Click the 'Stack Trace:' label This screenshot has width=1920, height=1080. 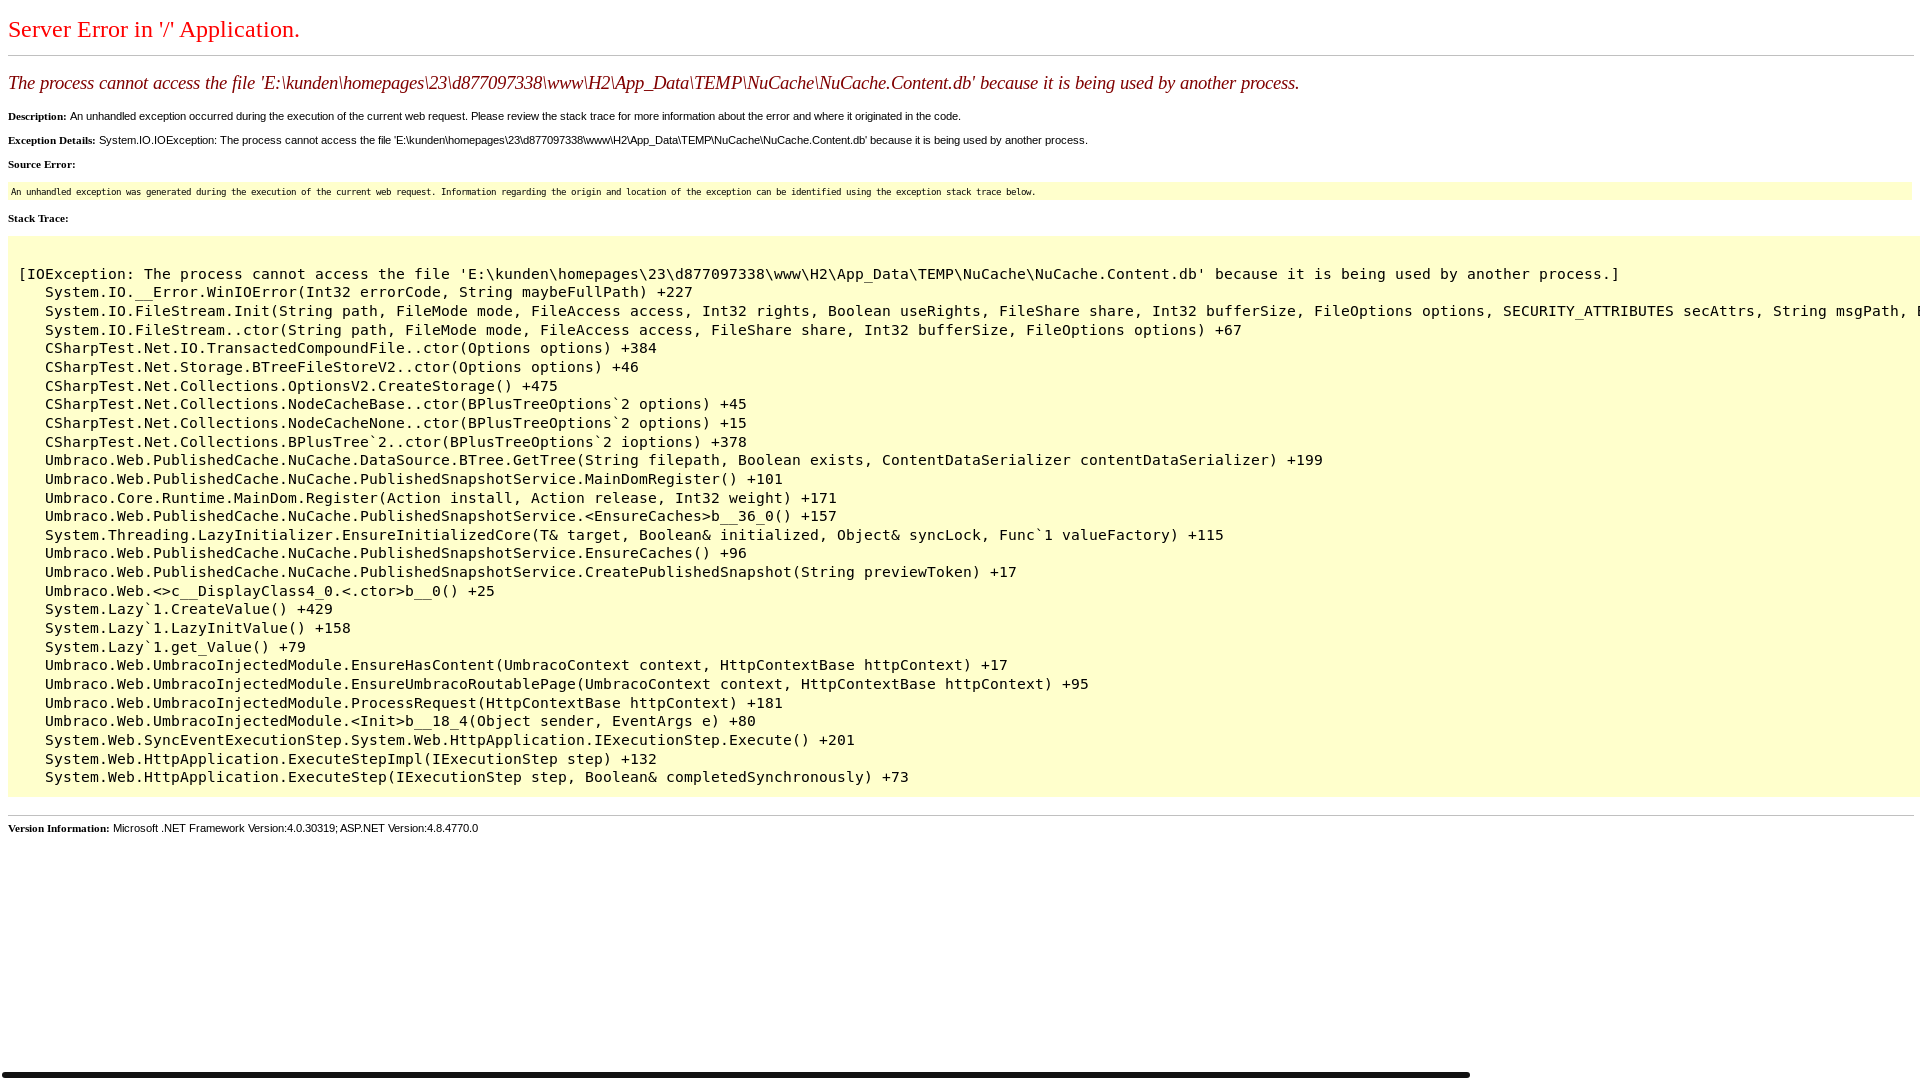pos(38,219)
